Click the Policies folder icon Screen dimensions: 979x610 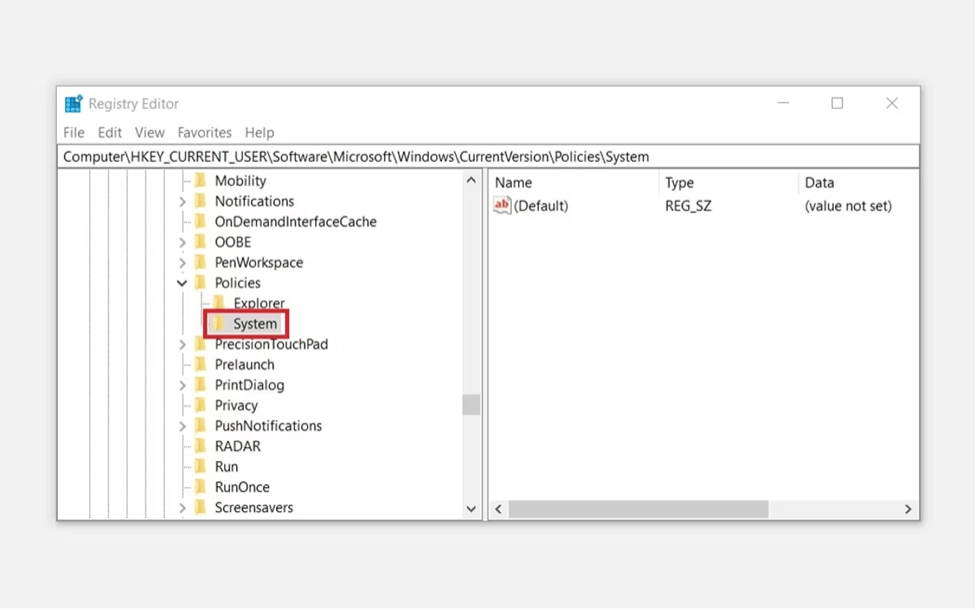(200, 283)
